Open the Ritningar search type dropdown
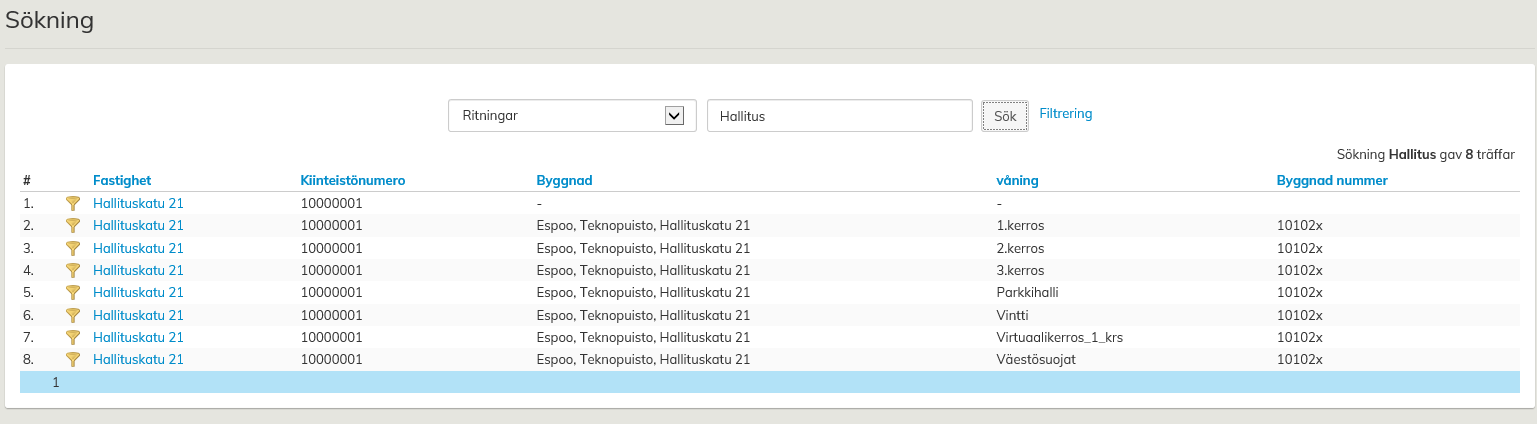The width and height of the screenshot is (1537, 424). pyautogui.click(x=571, y=116)
